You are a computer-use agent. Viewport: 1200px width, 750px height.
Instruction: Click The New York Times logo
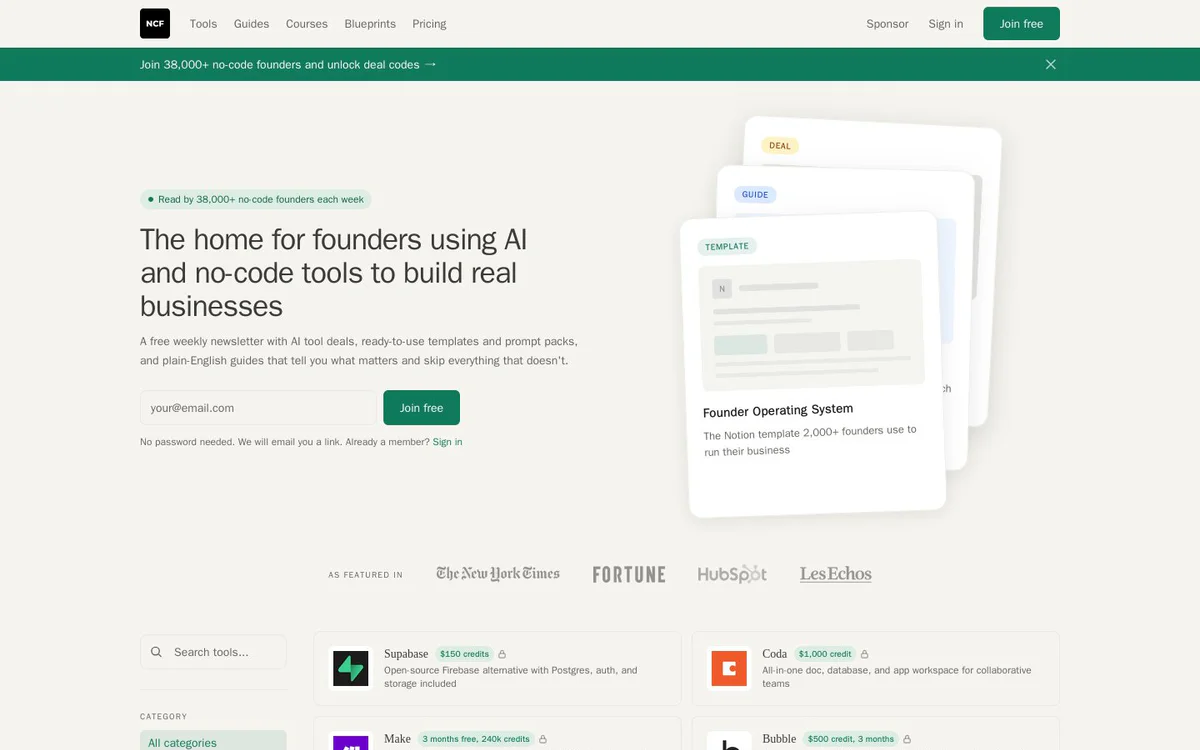(498, 574)
